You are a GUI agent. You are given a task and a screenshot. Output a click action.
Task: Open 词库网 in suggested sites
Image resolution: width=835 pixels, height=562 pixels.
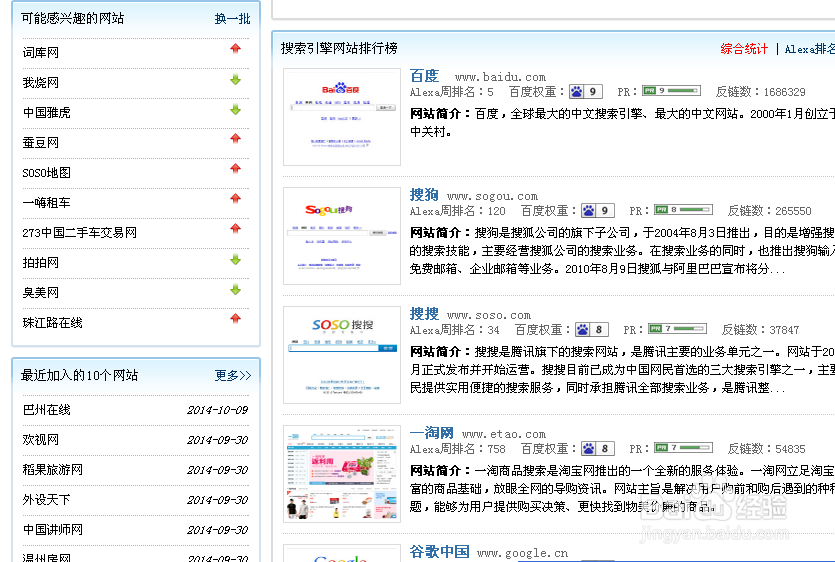40,53
